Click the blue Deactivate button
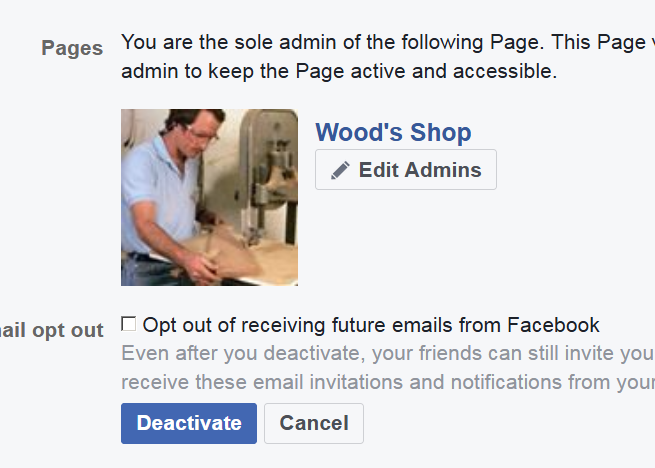This screenshot has height=468, width=655. (x=189, y=423)
